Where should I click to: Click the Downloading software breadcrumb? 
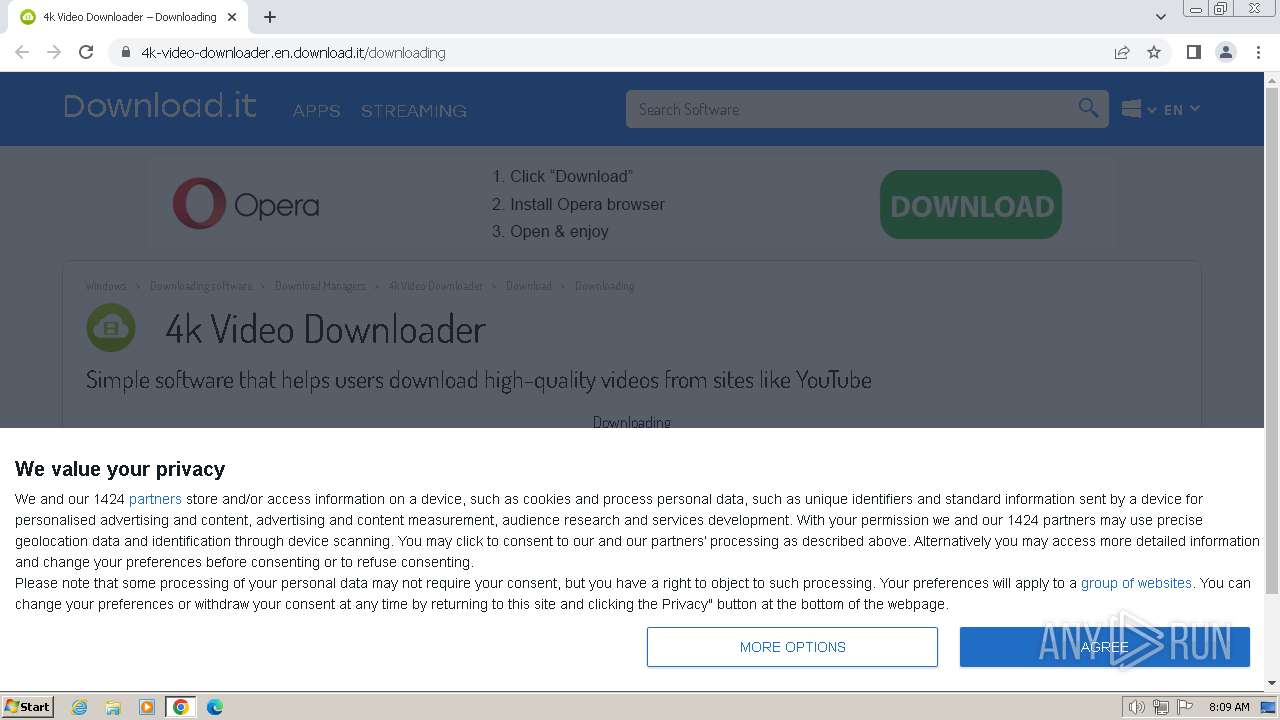[201, 286]
